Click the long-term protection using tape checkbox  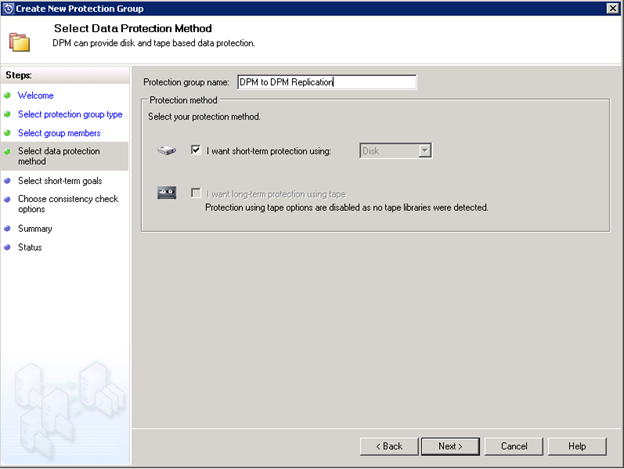(196, 193)
